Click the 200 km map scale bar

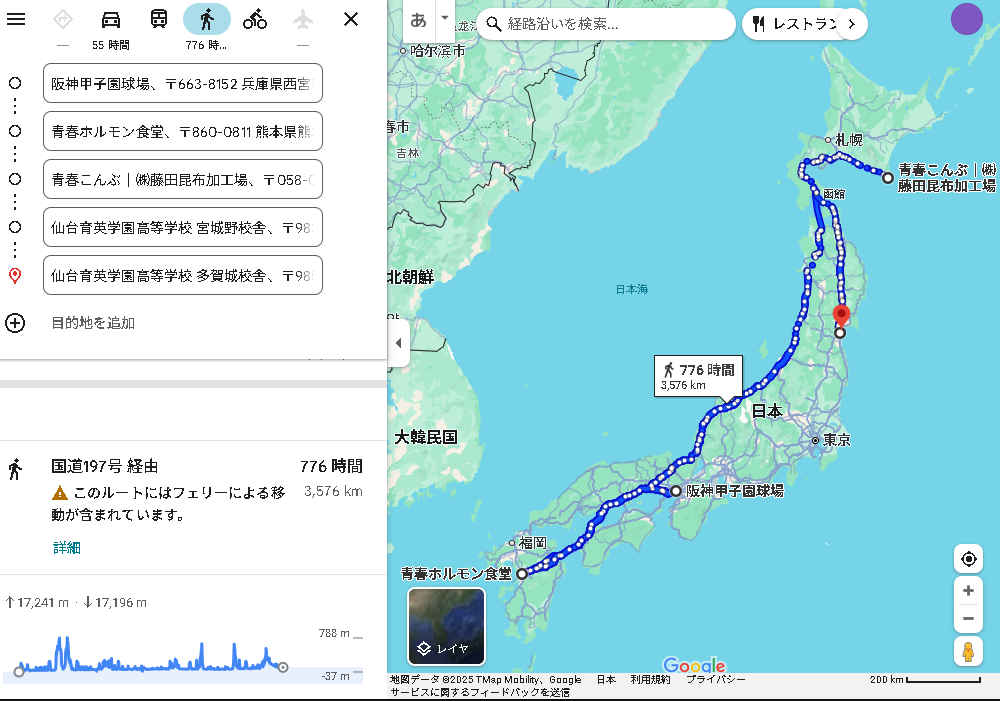click(925, 680)
